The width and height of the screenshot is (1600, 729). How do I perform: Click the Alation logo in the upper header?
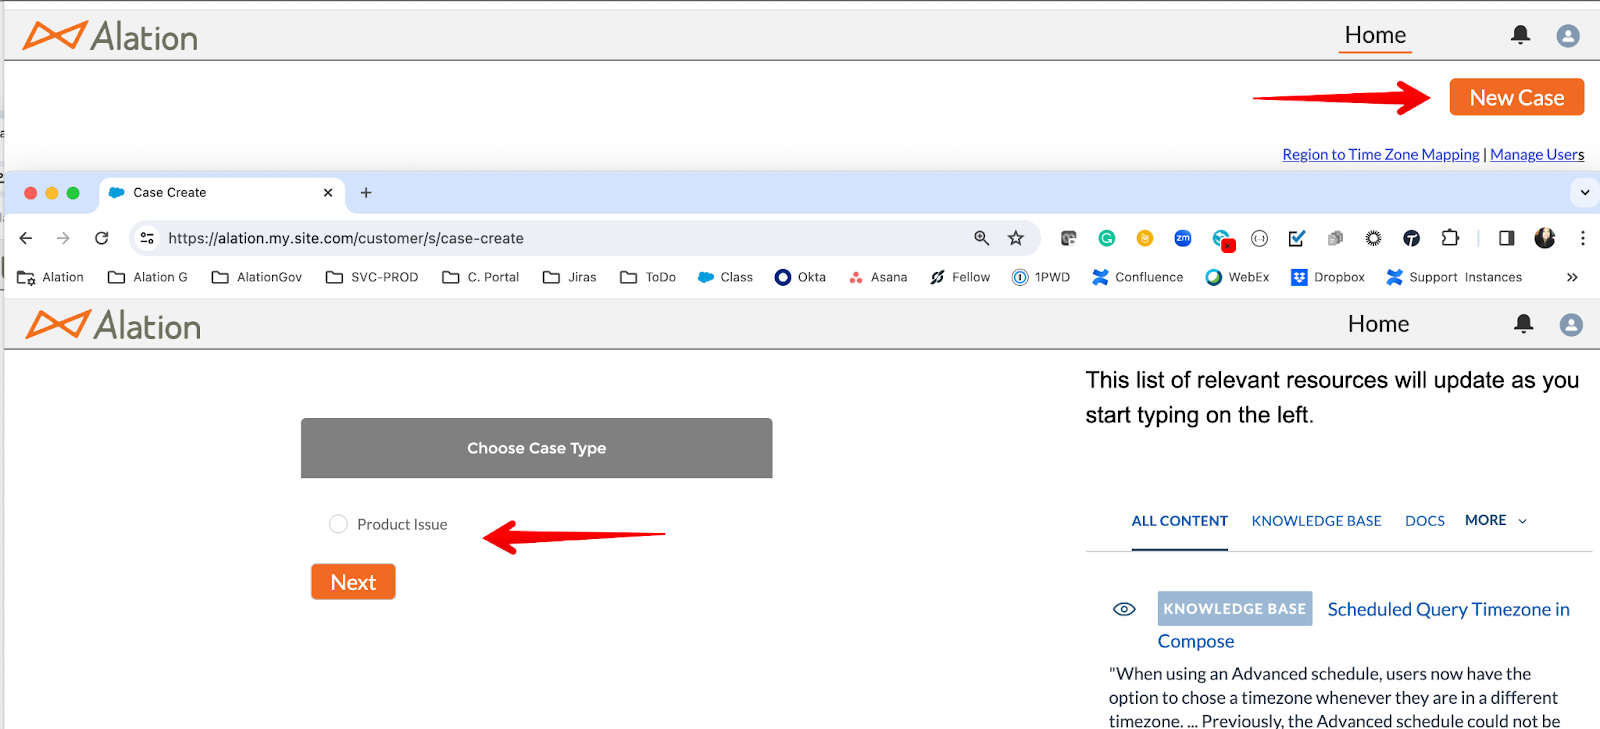[111, 37]
